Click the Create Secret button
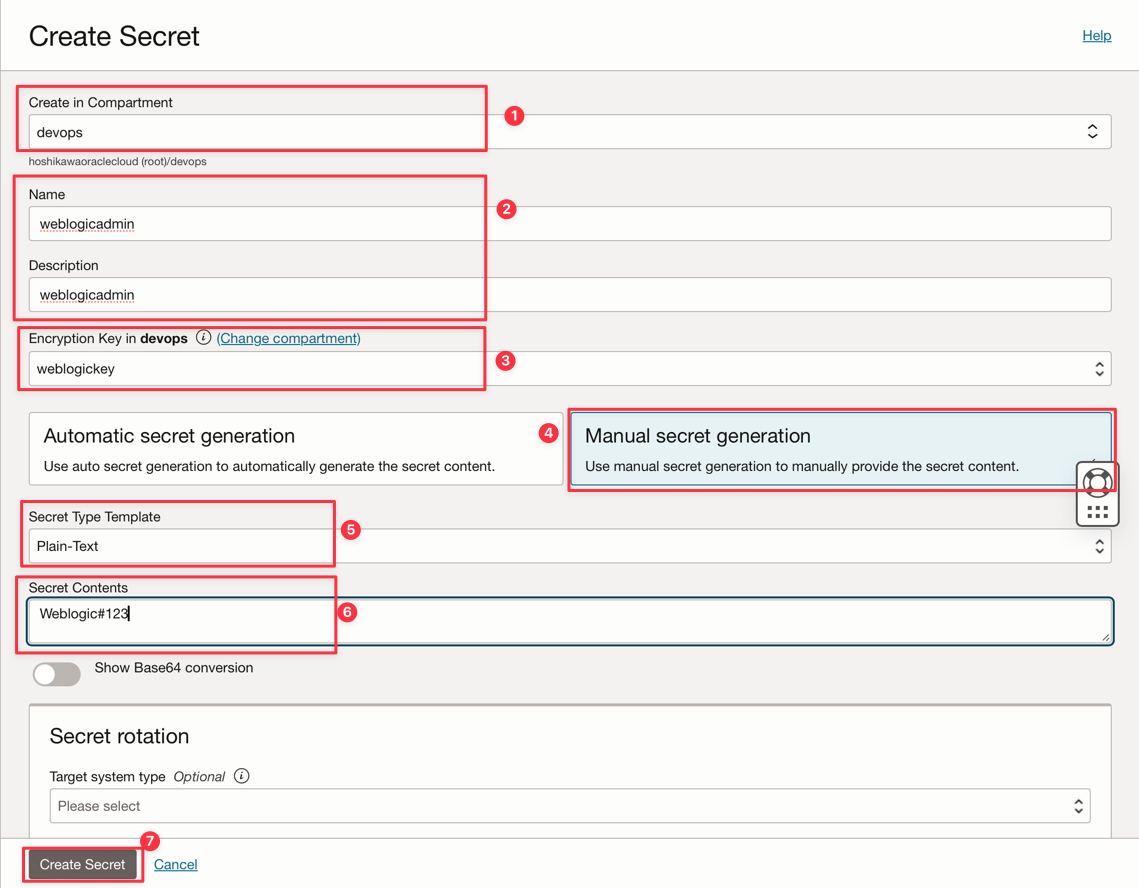The image size is (1139, 888). [83, 864]
